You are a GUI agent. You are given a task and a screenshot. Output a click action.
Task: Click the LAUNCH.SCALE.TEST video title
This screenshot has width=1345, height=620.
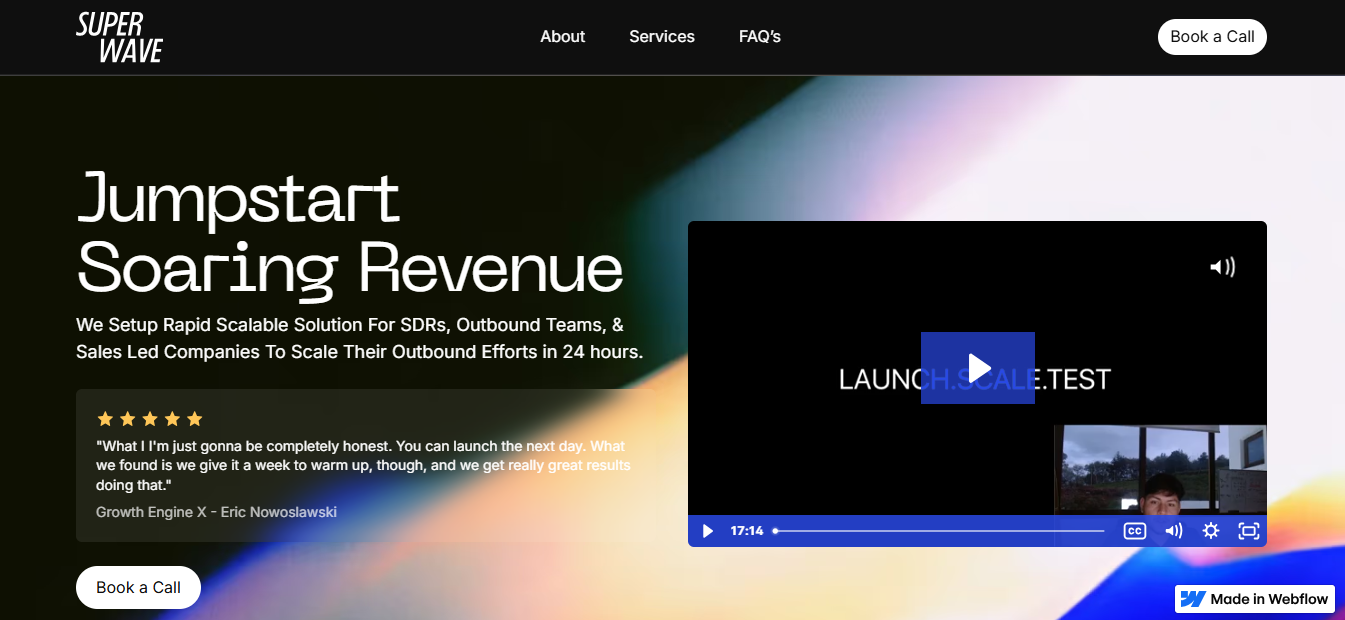975,380
